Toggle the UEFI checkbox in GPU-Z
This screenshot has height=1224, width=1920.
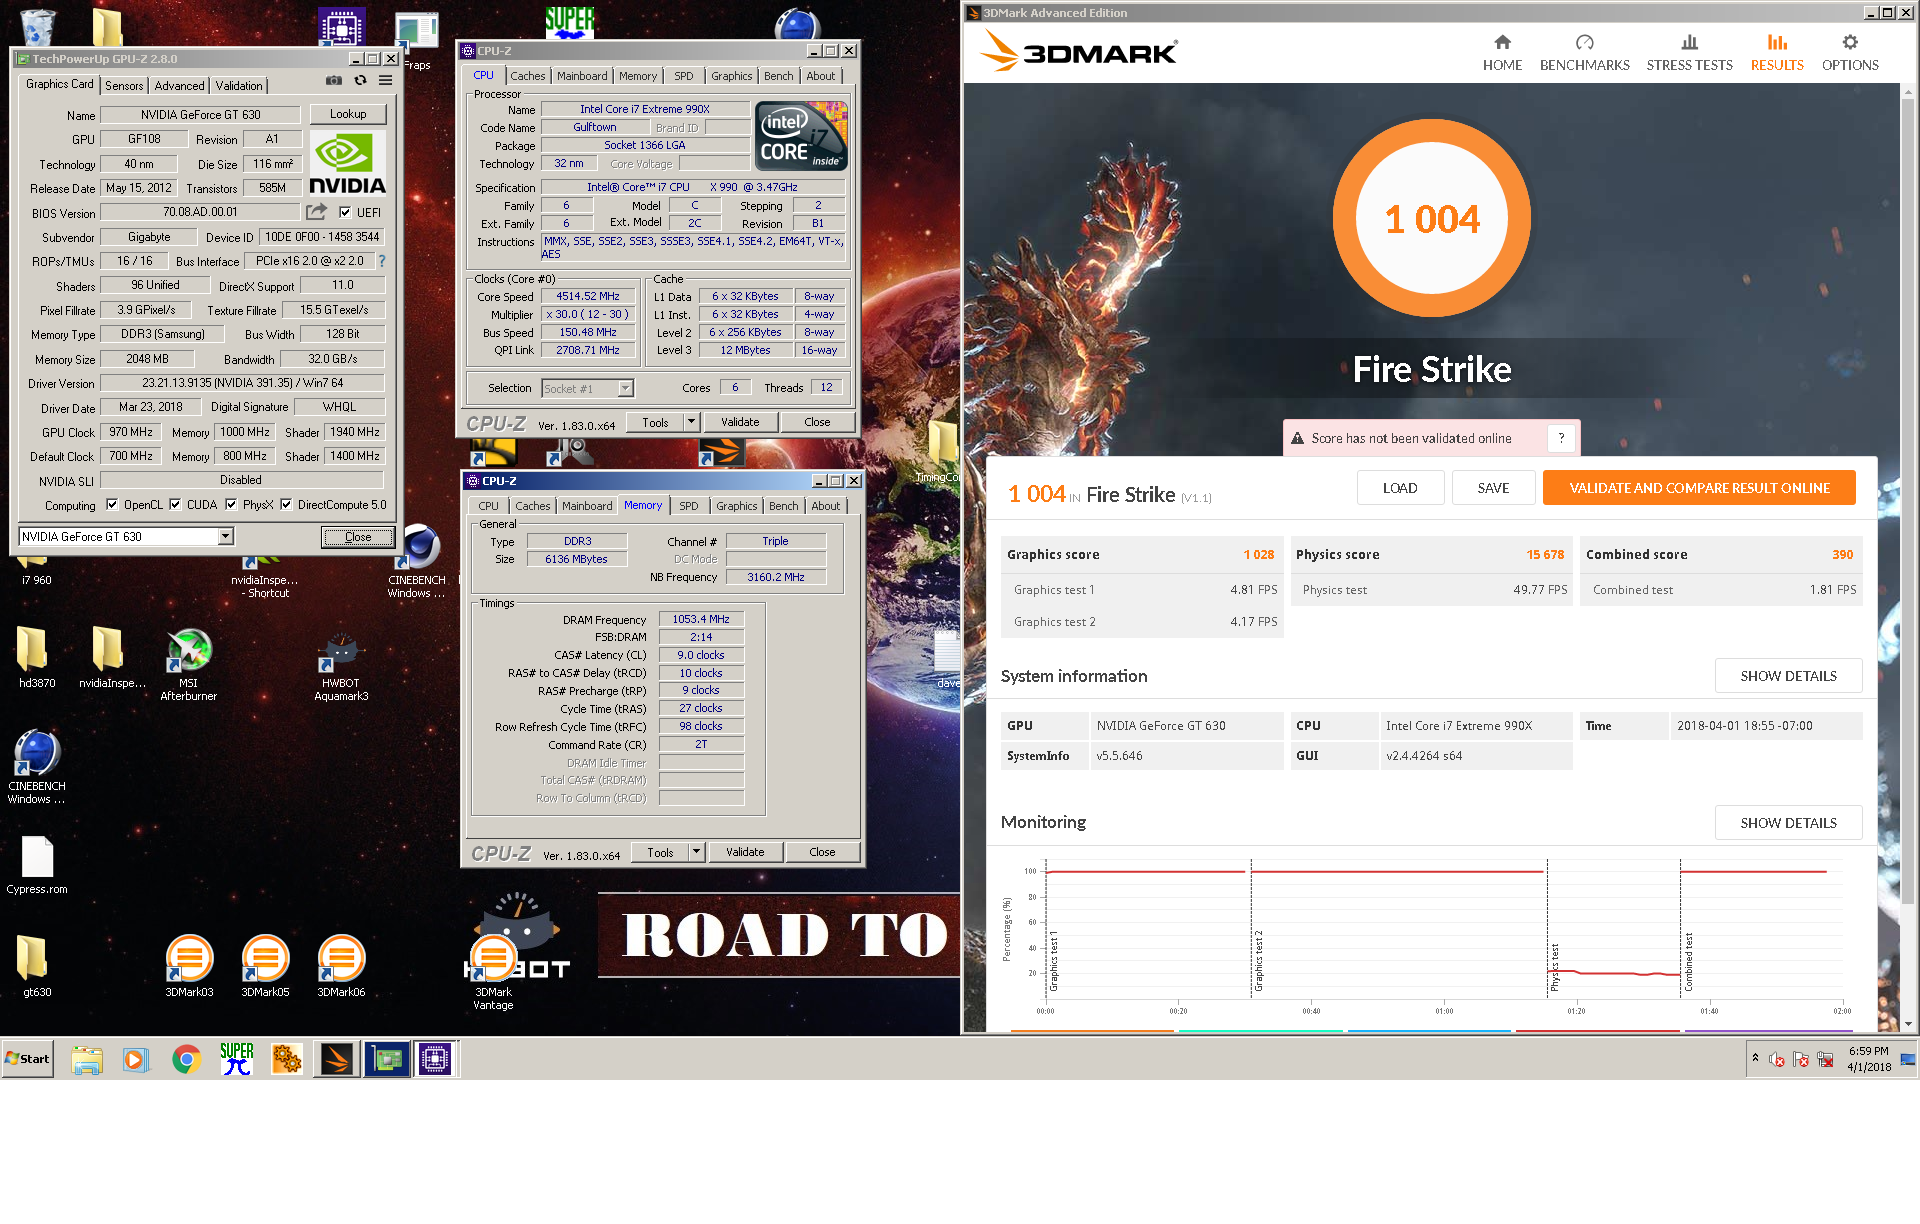pyautogui.click(x=345, y=212)
